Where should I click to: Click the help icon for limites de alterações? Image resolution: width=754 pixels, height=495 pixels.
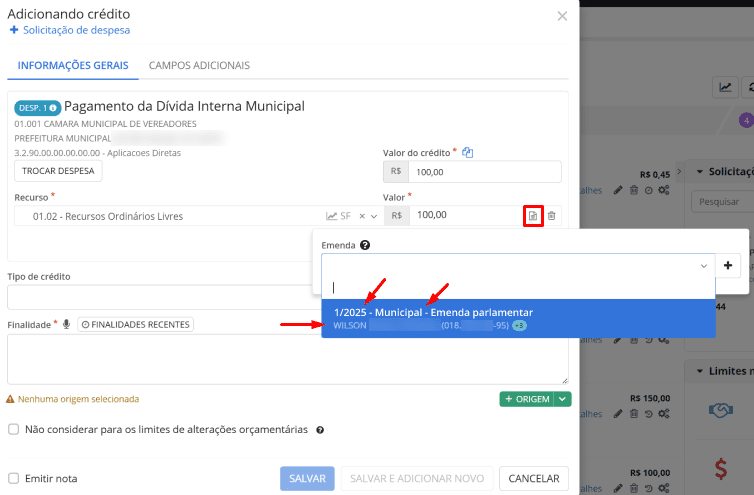click(x=319, y=430)
